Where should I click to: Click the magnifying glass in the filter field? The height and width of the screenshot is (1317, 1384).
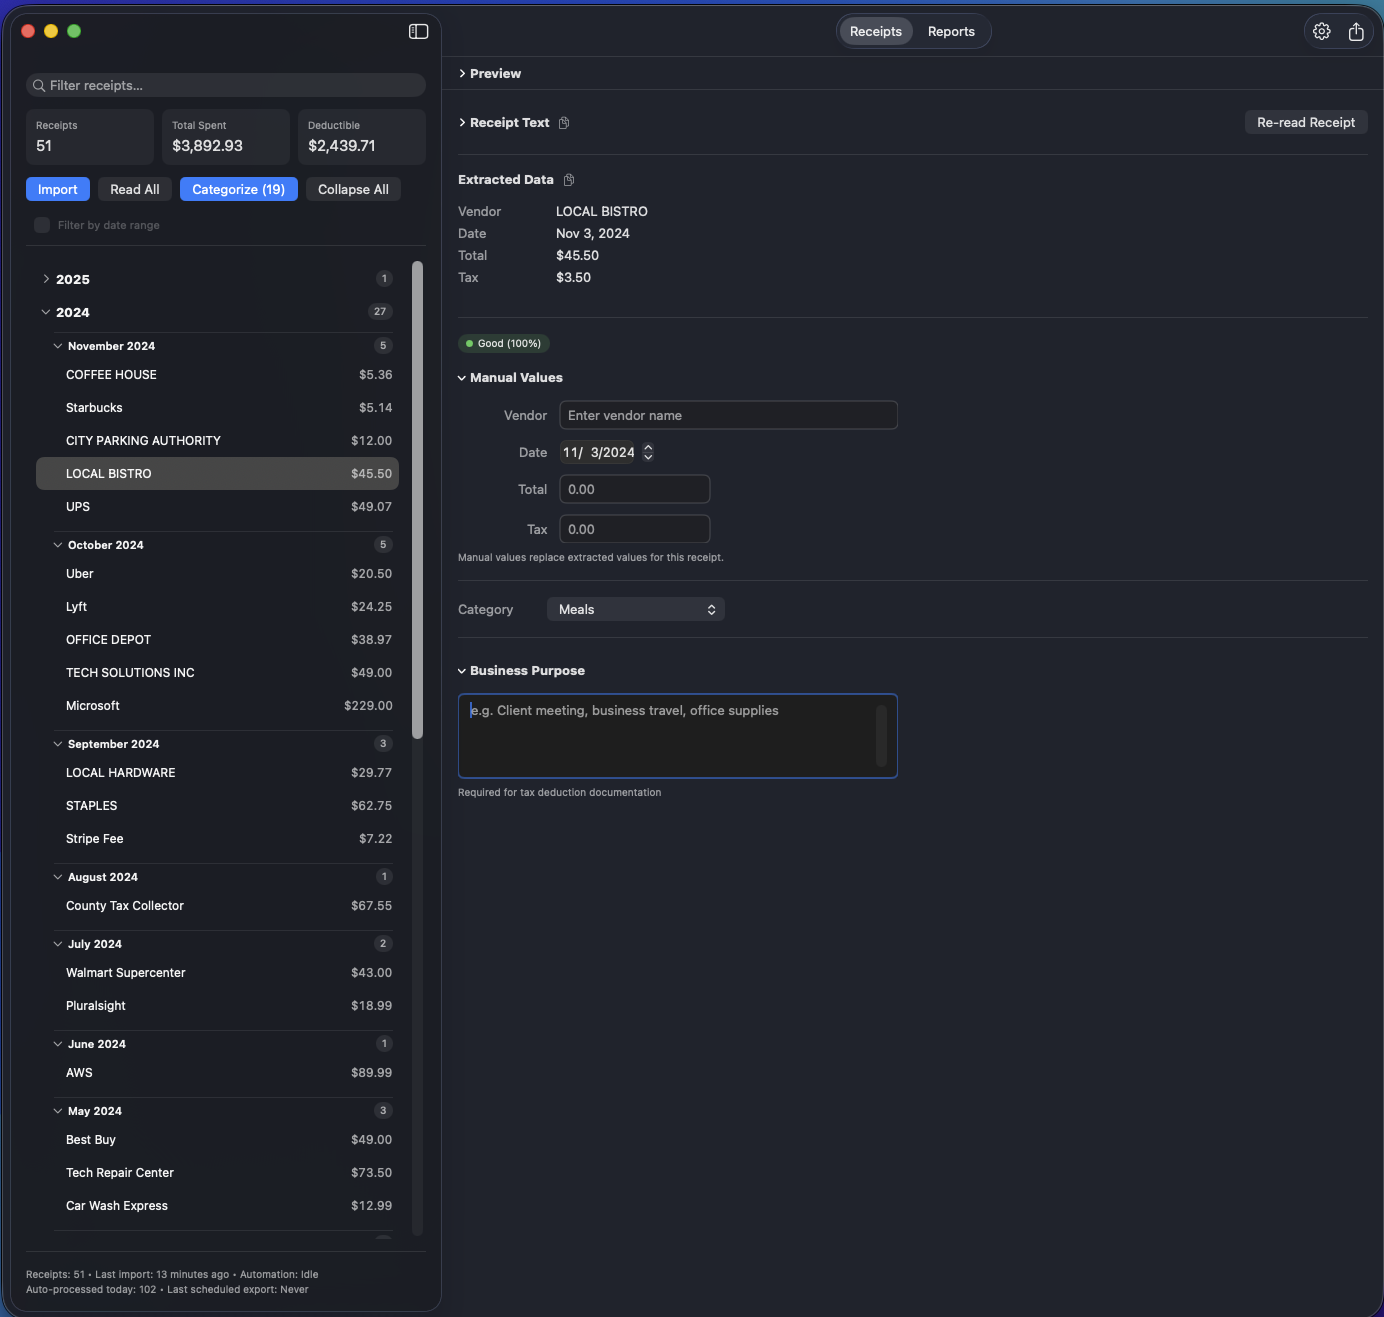(38, 85)
